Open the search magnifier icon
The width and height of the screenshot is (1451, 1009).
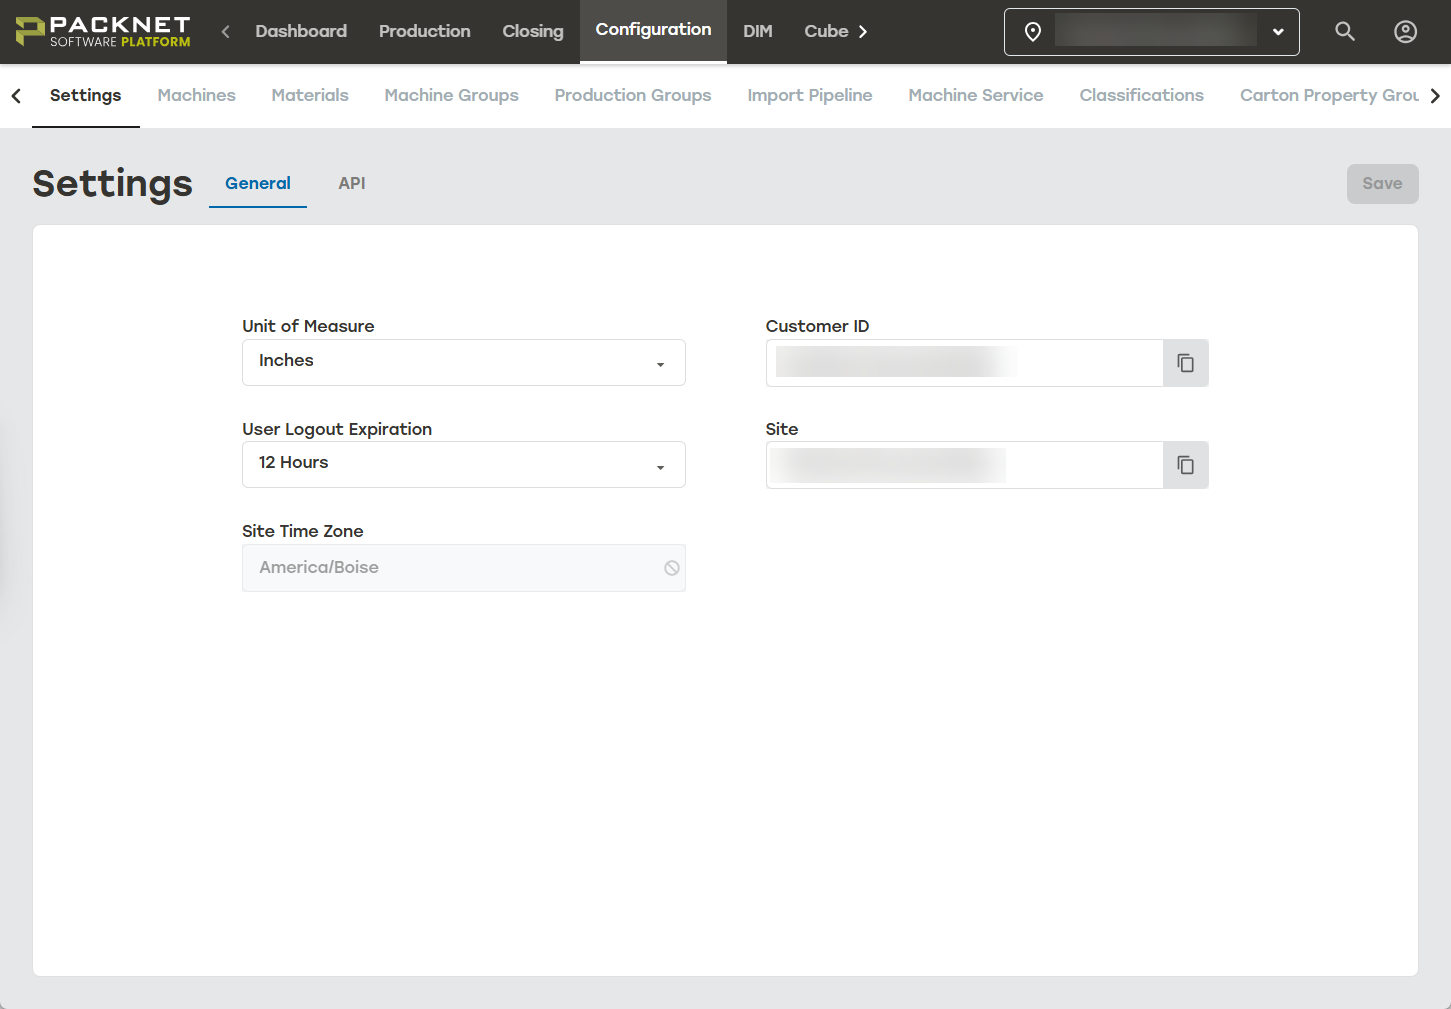[x=1345, y=32]
